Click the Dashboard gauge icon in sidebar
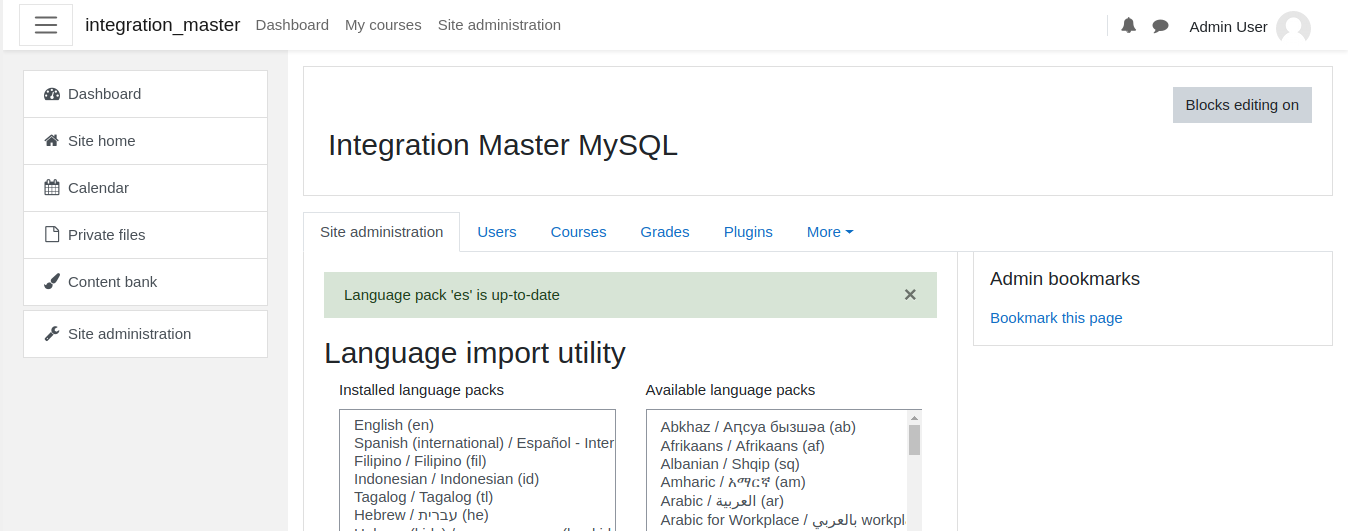The height and width of the screenshot is (531, 1348). coord(52,94)
